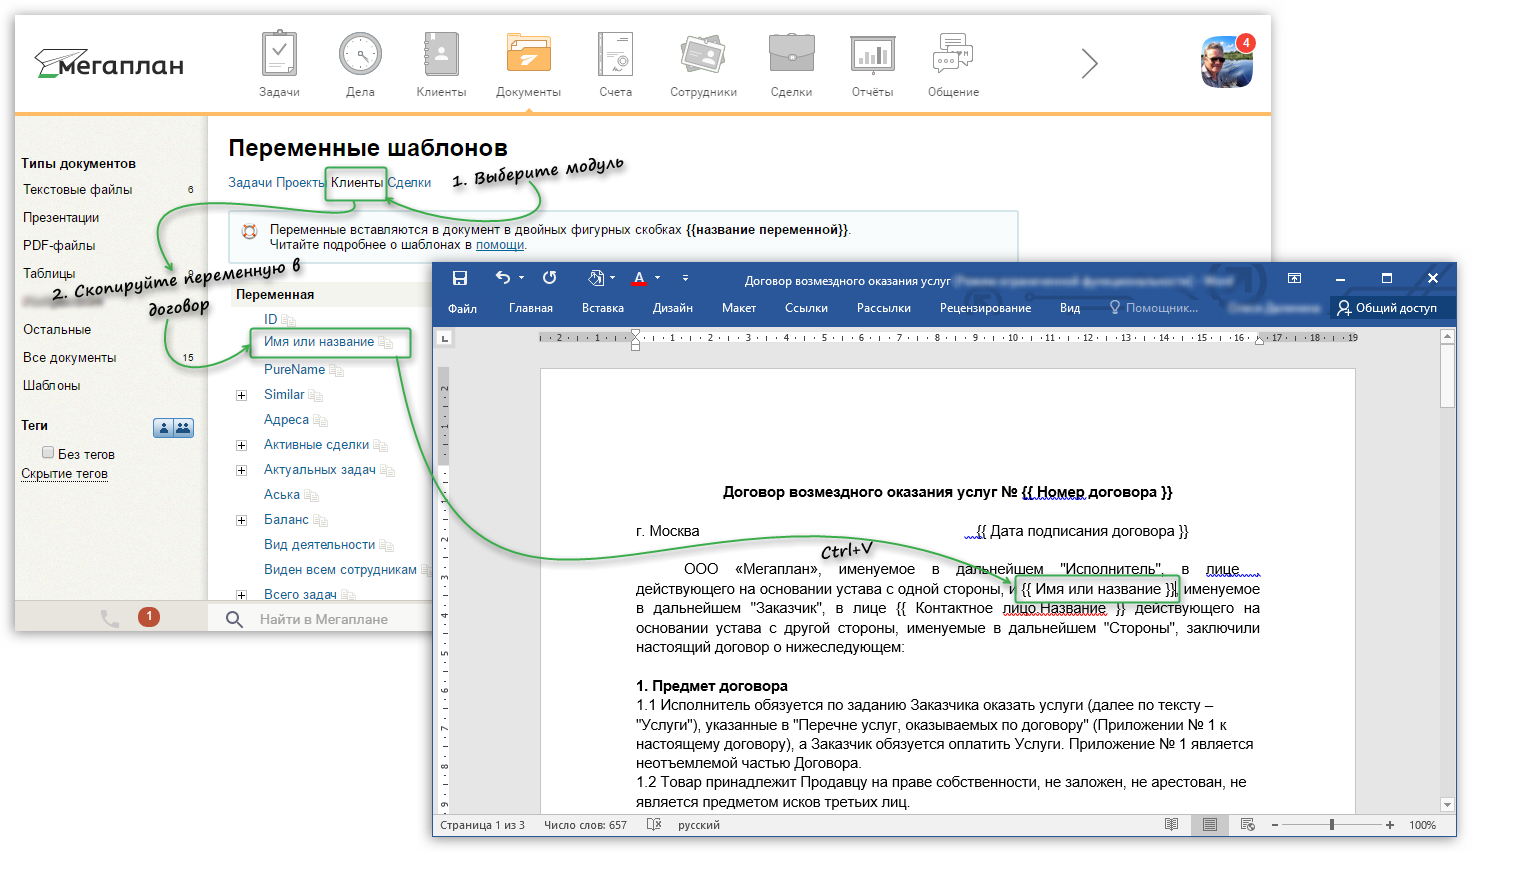Switch to the Дизайн ribbon tab
1516x885 pixels.
click(673, 308)
